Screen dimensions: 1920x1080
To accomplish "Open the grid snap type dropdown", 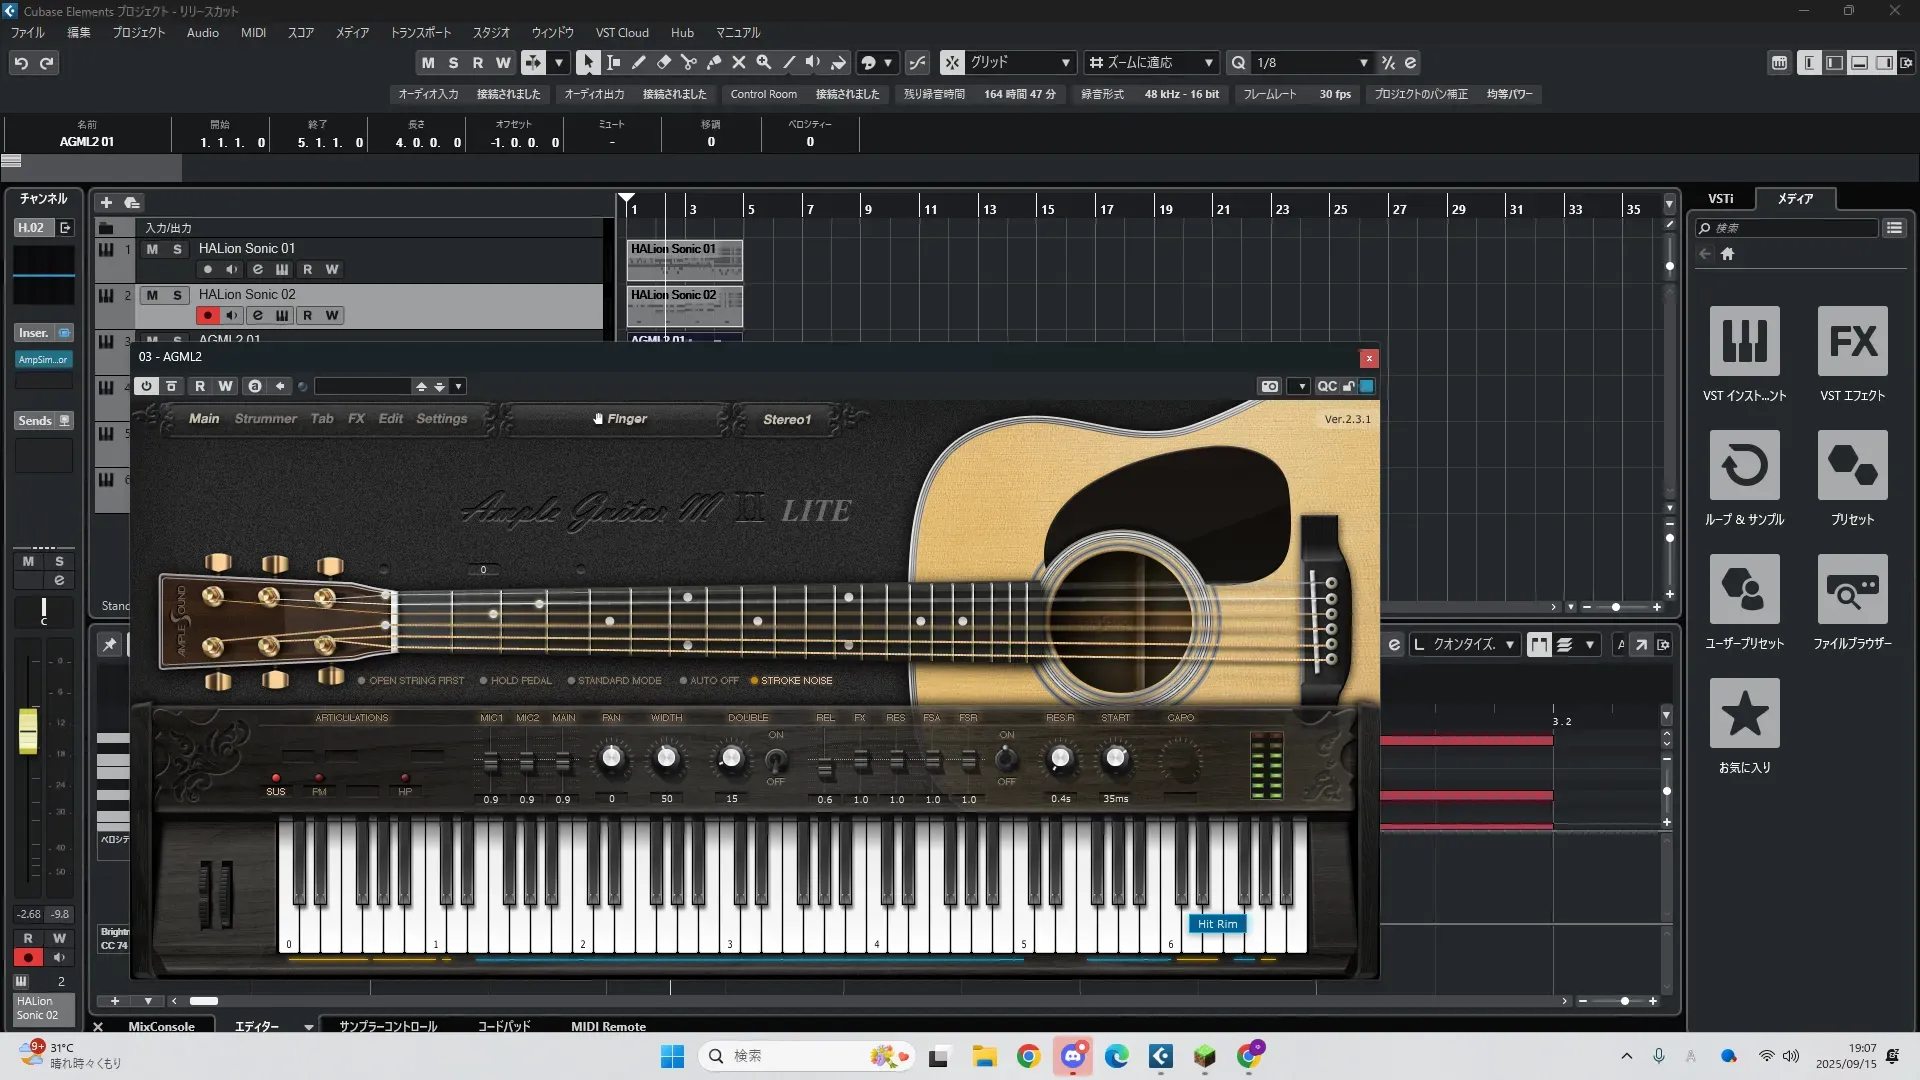I will tap(1065, 62).
